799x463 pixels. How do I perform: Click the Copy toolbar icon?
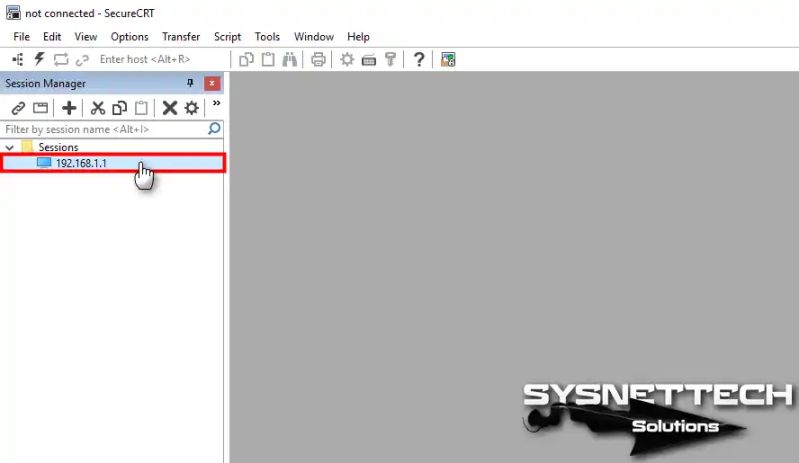[246, 60]
